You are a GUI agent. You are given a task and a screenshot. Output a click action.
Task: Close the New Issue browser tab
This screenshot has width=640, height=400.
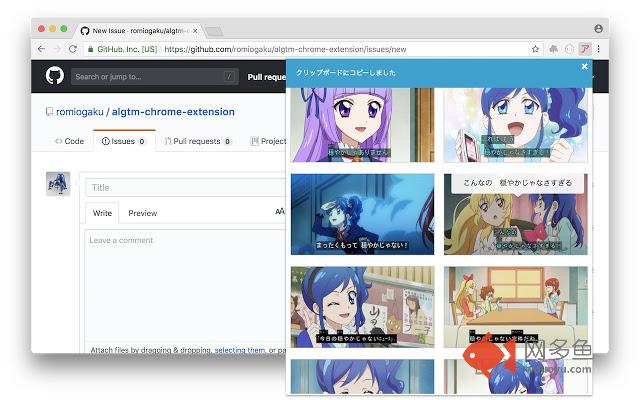pyautogui.click(x=195, y=31)
